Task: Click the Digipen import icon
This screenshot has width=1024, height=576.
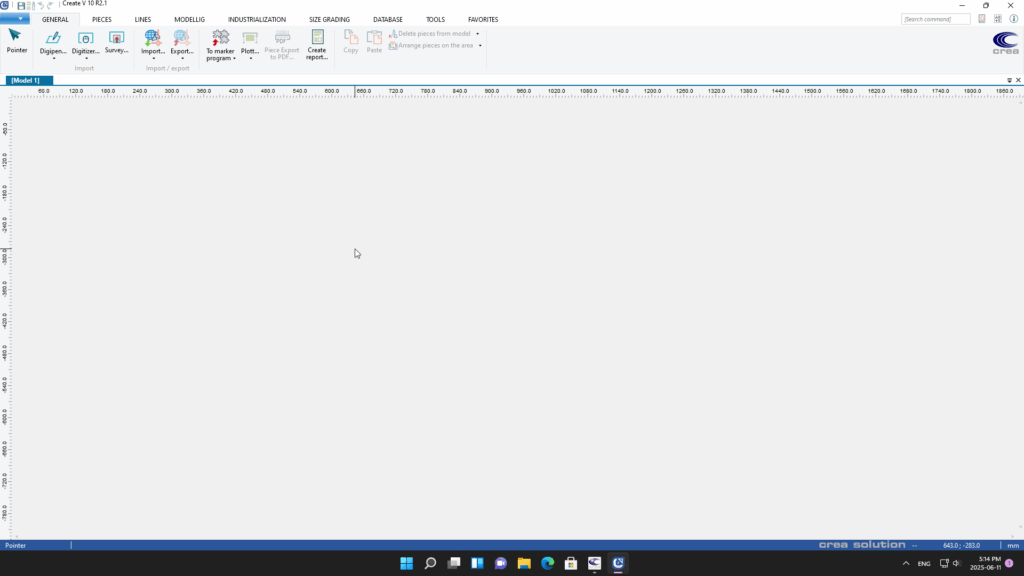Action: click(x=53, y=38)
